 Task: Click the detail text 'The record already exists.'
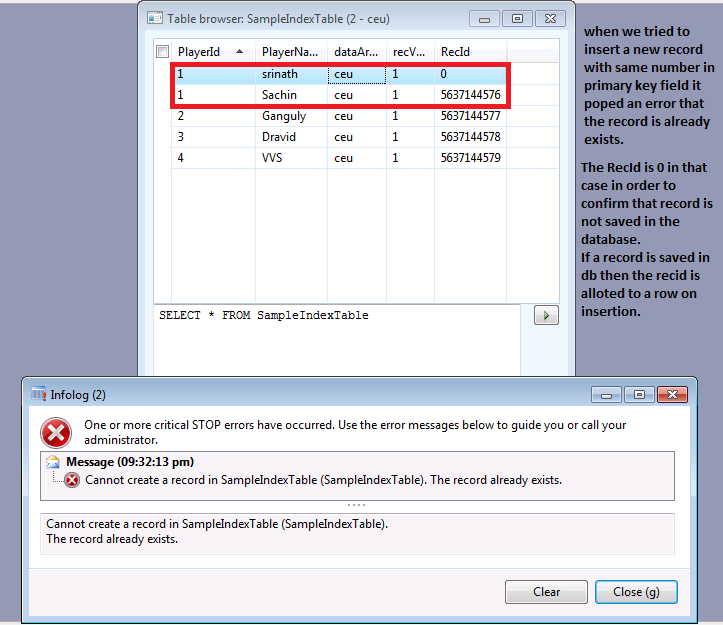pos(112,539)
